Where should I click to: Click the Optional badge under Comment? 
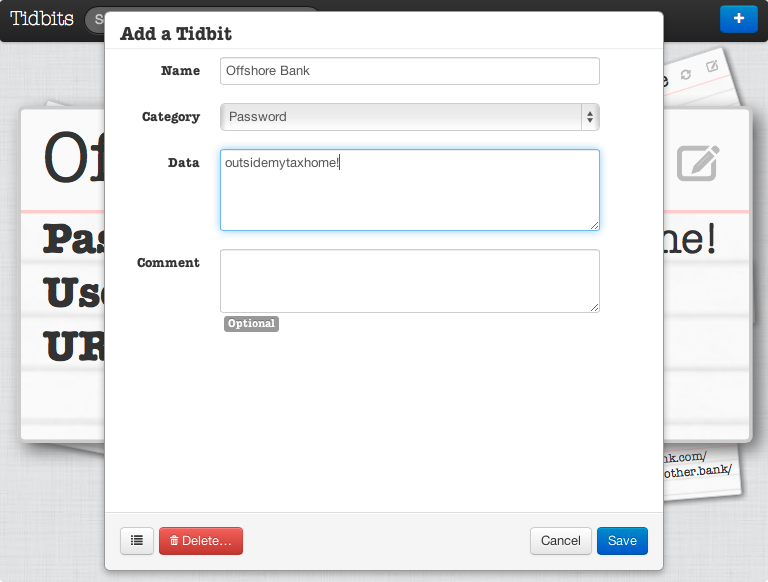coord(251,323)
